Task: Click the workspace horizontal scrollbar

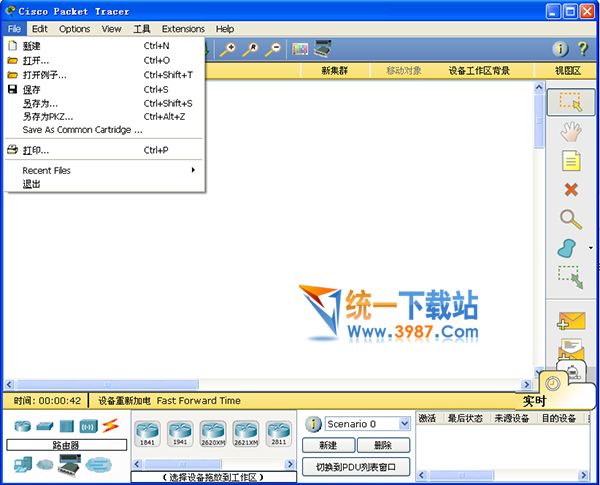Action: [270, 384]
